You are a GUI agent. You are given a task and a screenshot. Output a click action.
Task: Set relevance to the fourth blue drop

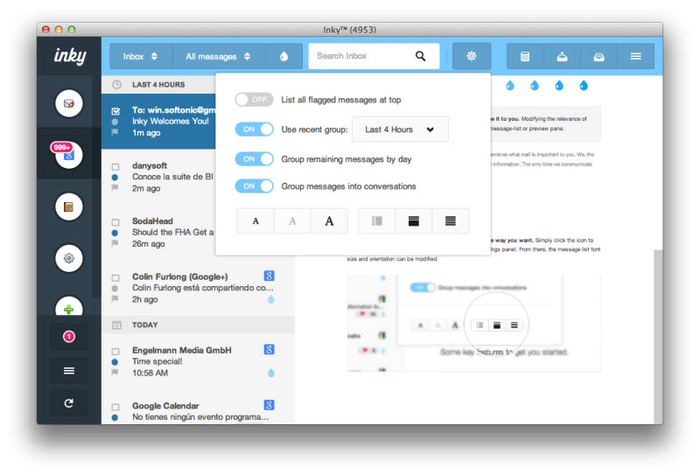[583, 85]
